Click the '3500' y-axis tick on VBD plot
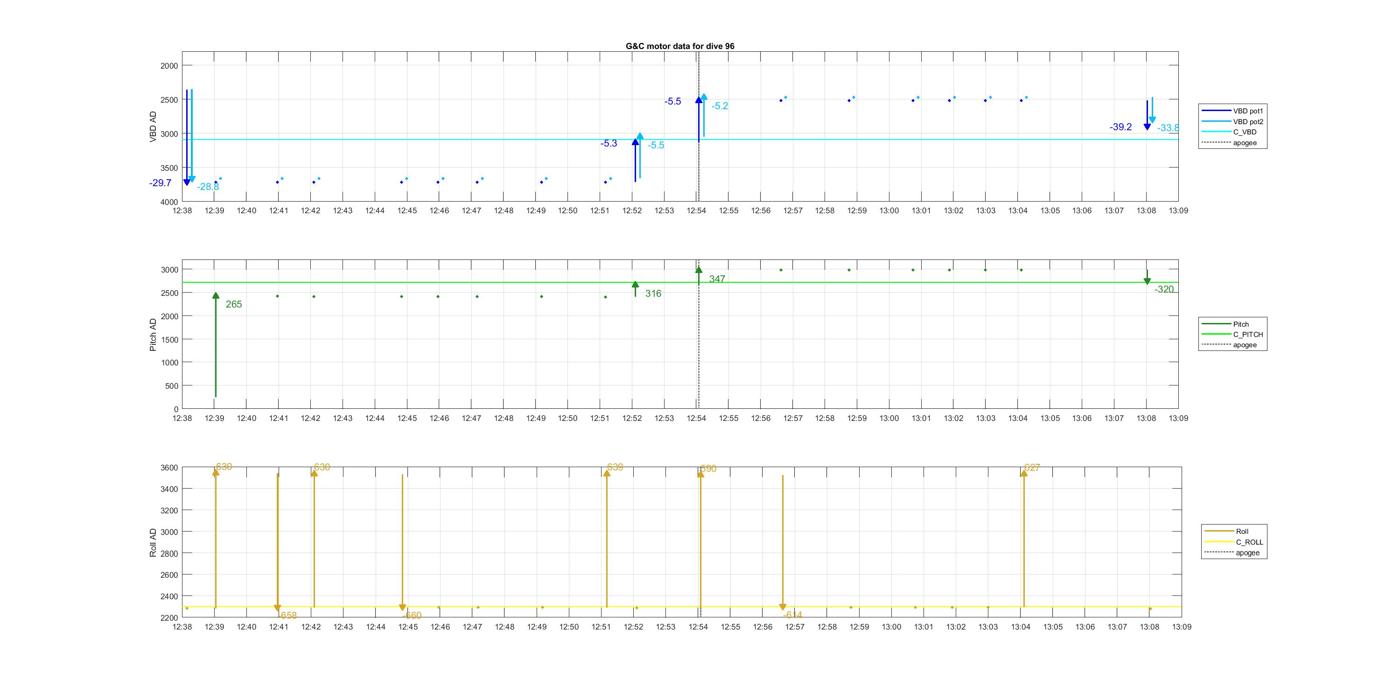Image resolution: width=1400 pixels, height=693 pixels. point(169,168)
